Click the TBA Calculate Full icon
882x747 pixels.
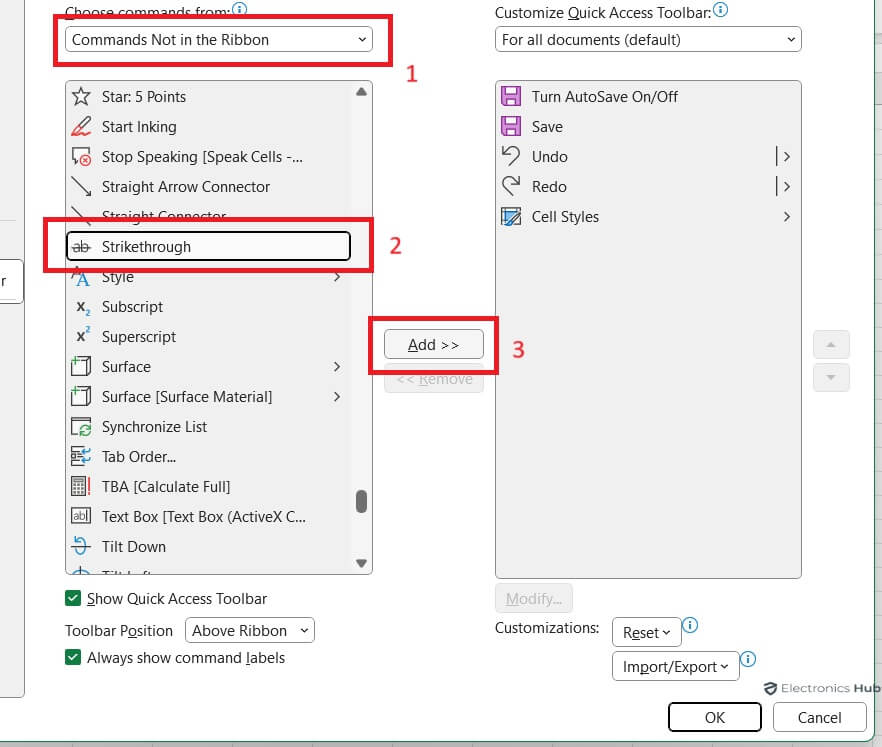click(x=82, y=487)
